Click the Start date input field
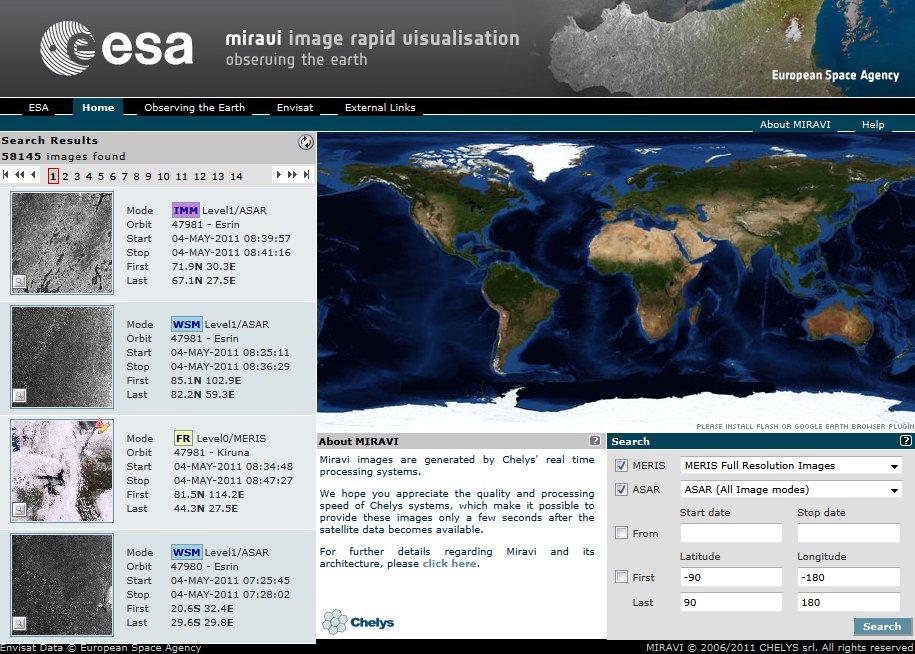915x654 pixels. tap(731, 533)
